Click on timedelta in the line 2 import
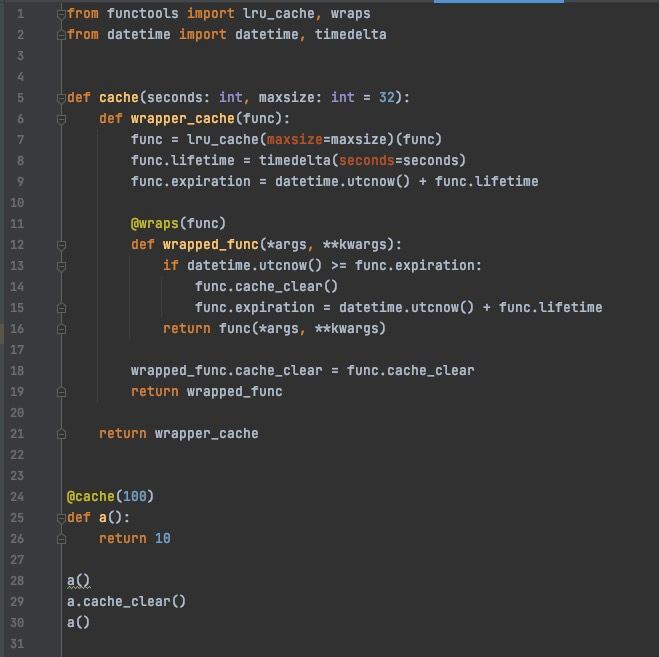 [x=351, y=34]
